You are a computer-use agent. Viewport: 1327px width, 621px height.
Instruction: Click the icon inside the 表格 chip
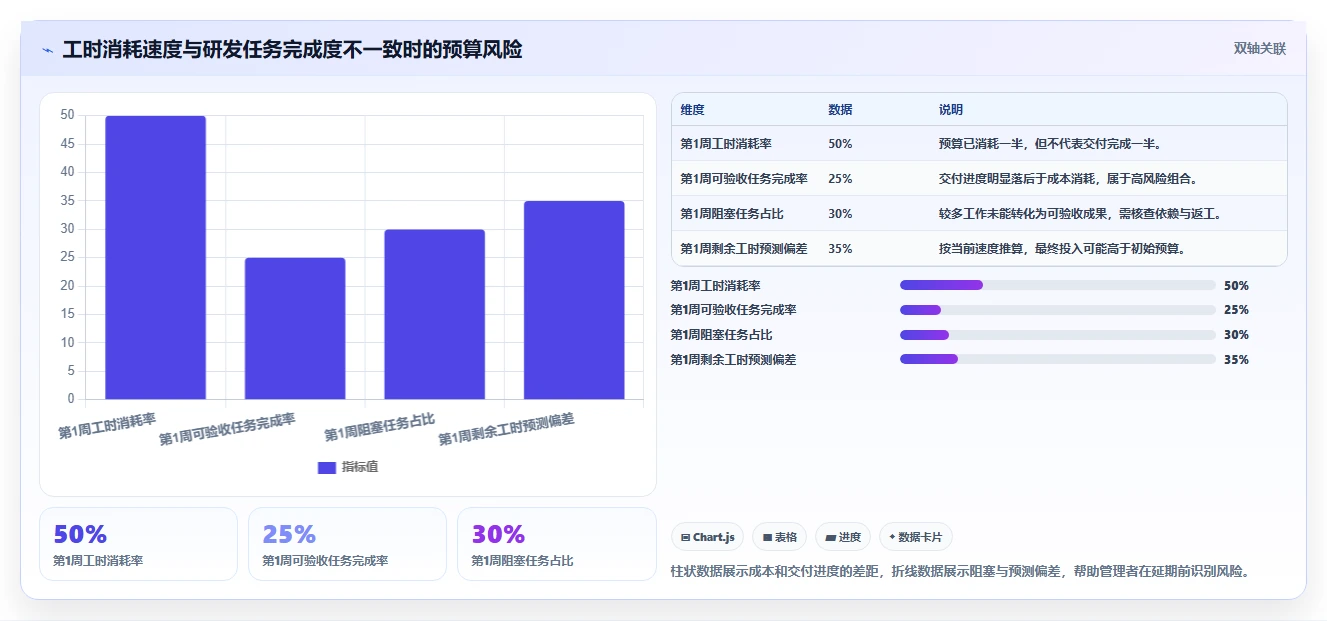(767, 537)
